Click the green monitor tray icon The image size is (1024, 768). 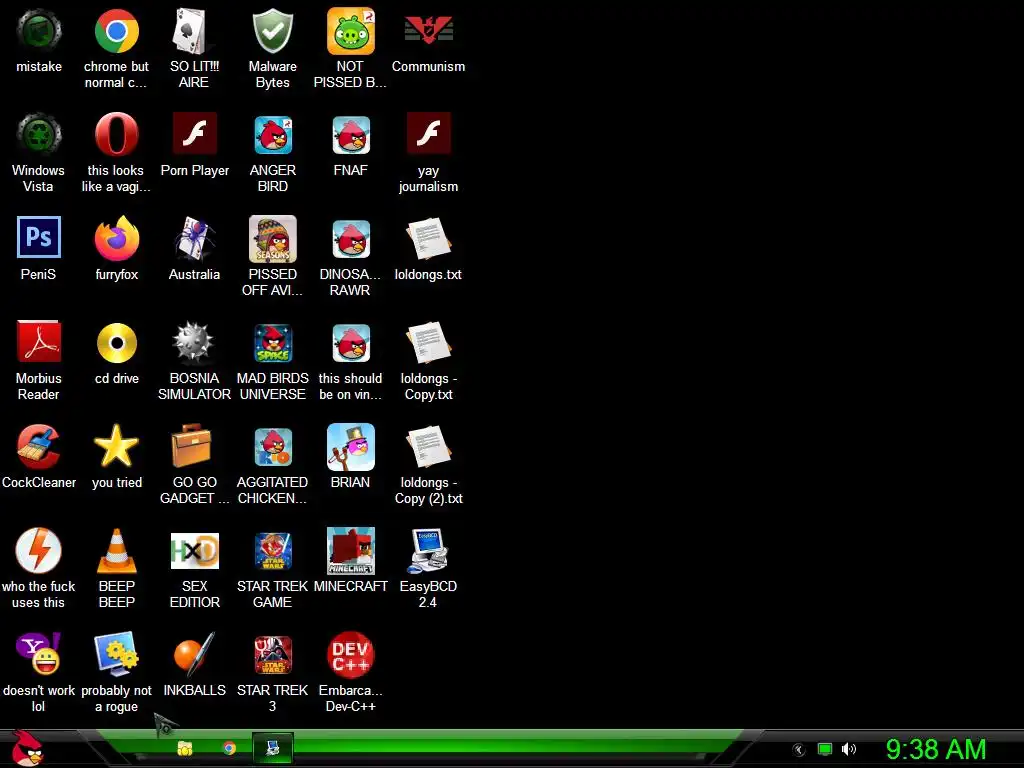[x=825, y=749]
